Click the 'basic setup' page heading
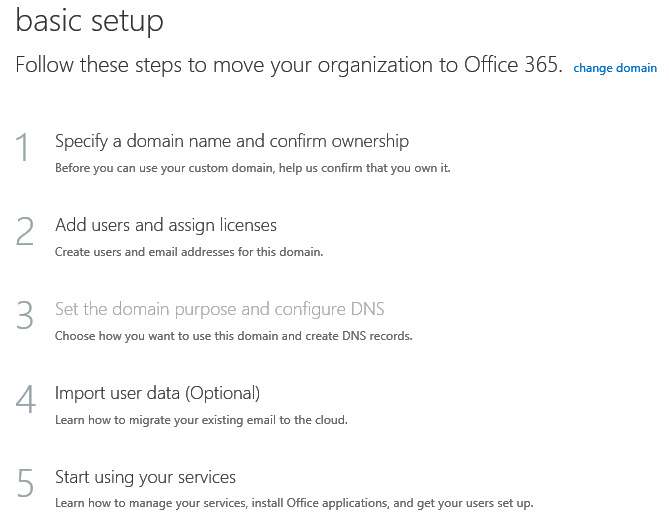Image resolution: width=669 pixels, height=526 pixels. (90, 20)
